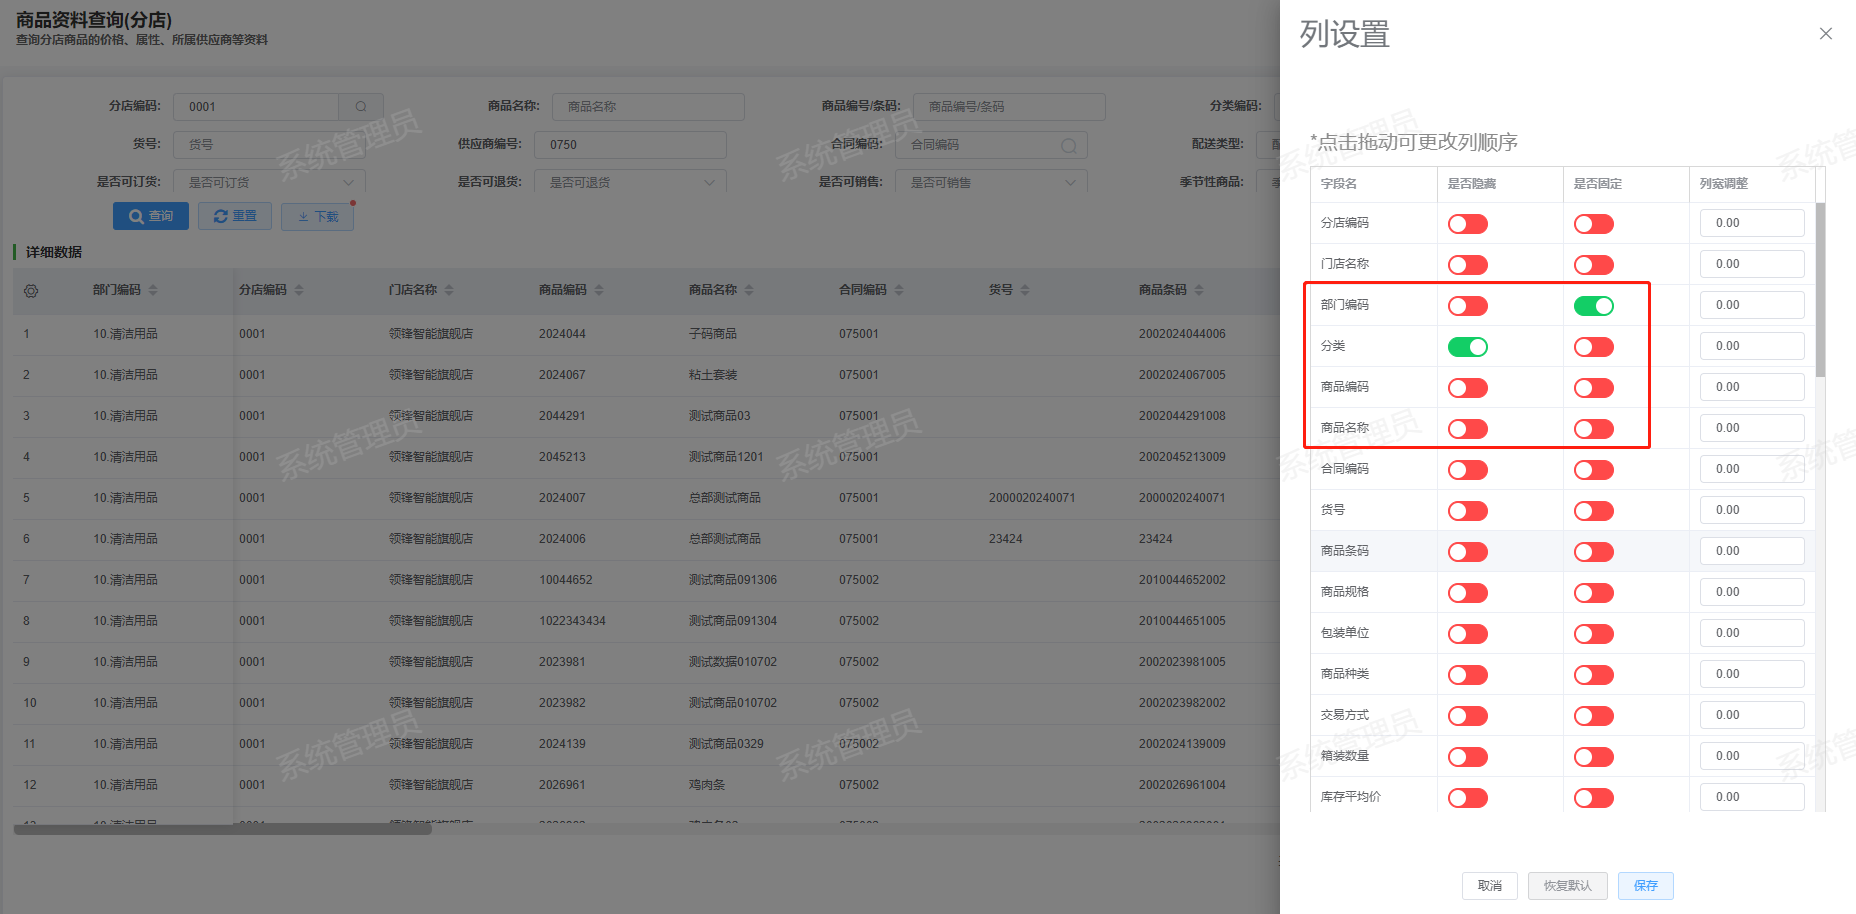Close the 列设置 panel with X icon
This screenshot has width=1856, height=914.
(1825, 34)
